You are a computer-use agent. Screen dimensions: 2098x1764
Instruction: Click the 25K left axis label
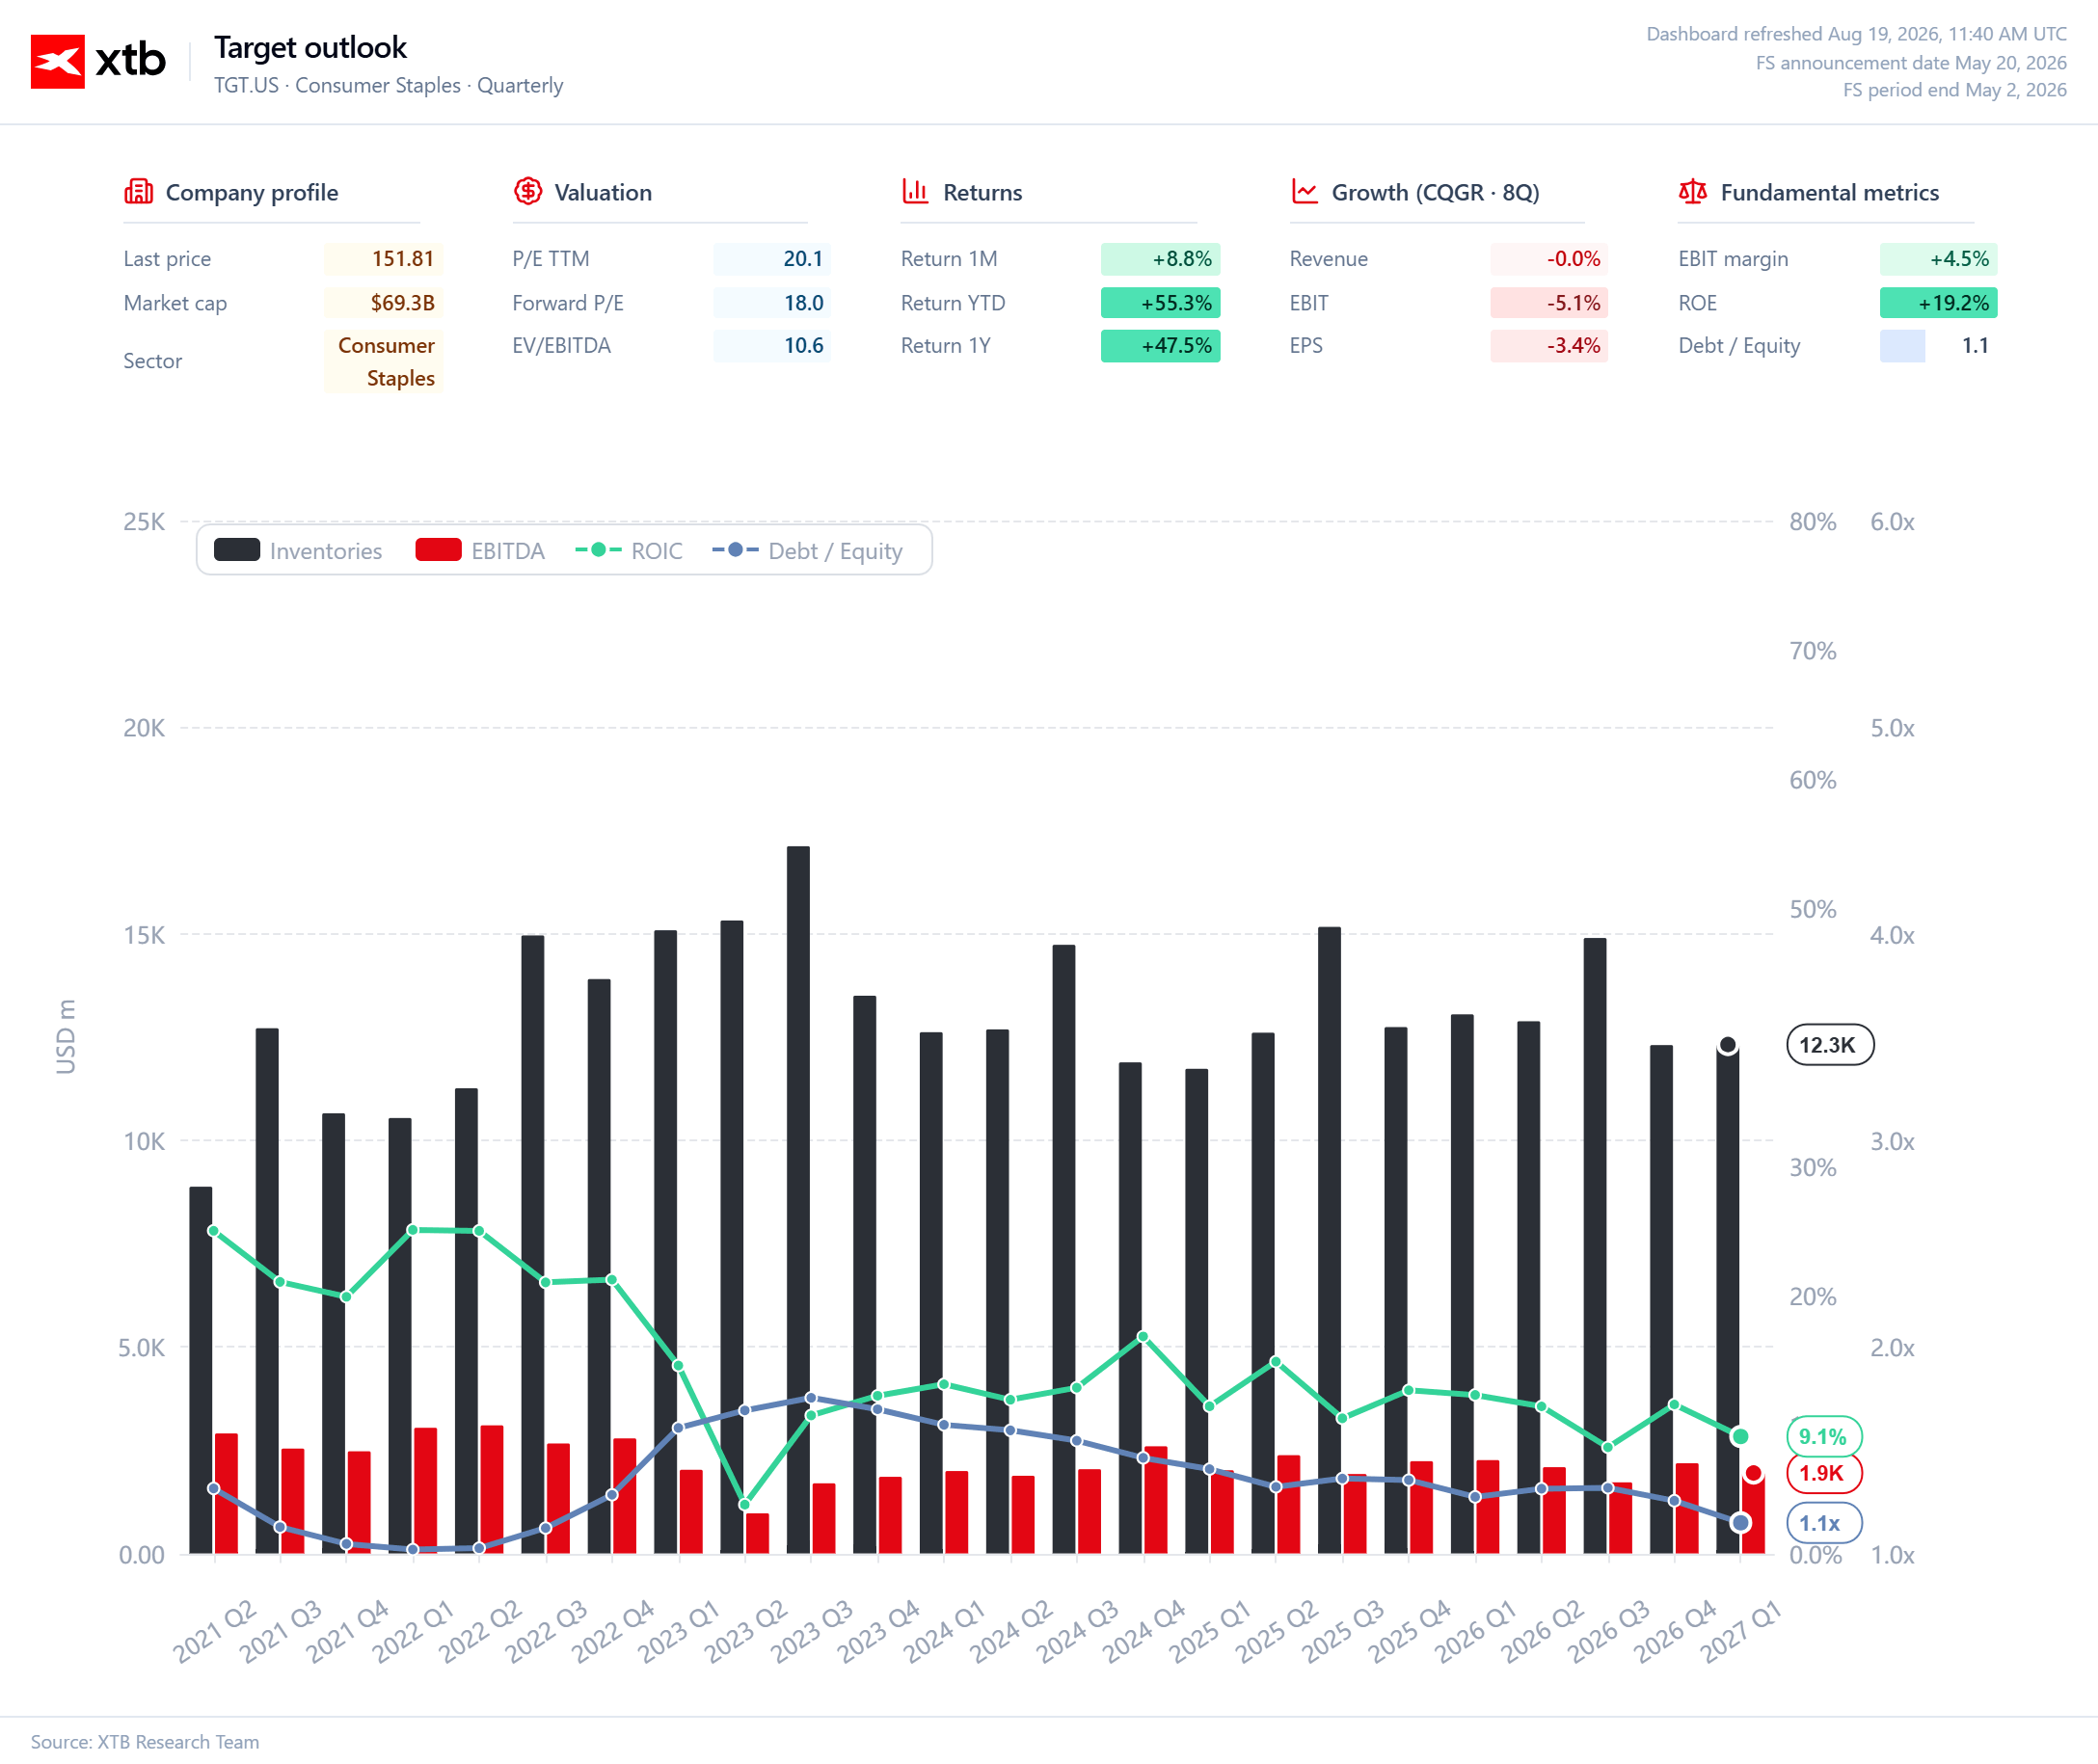pyautogui.click(x=144, y=522)
